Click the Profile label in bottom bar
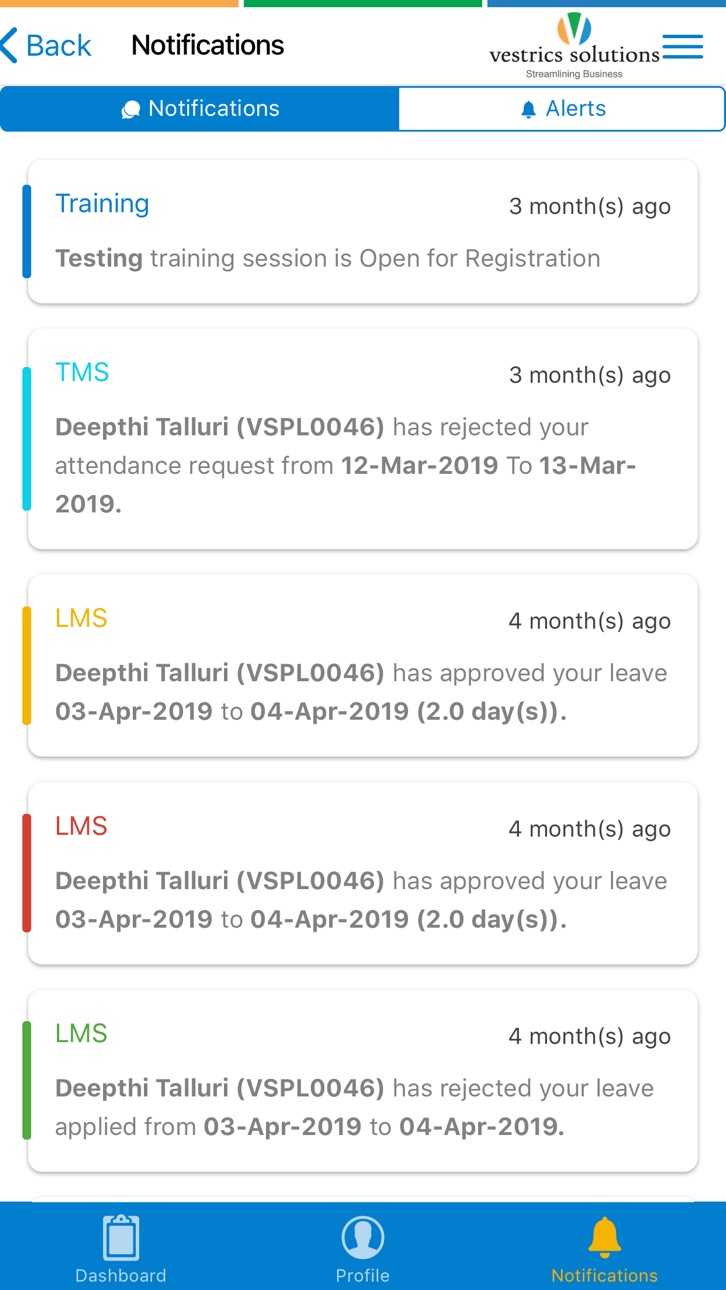Viewport: 726px width, 1290px height. coord(362,1275)
